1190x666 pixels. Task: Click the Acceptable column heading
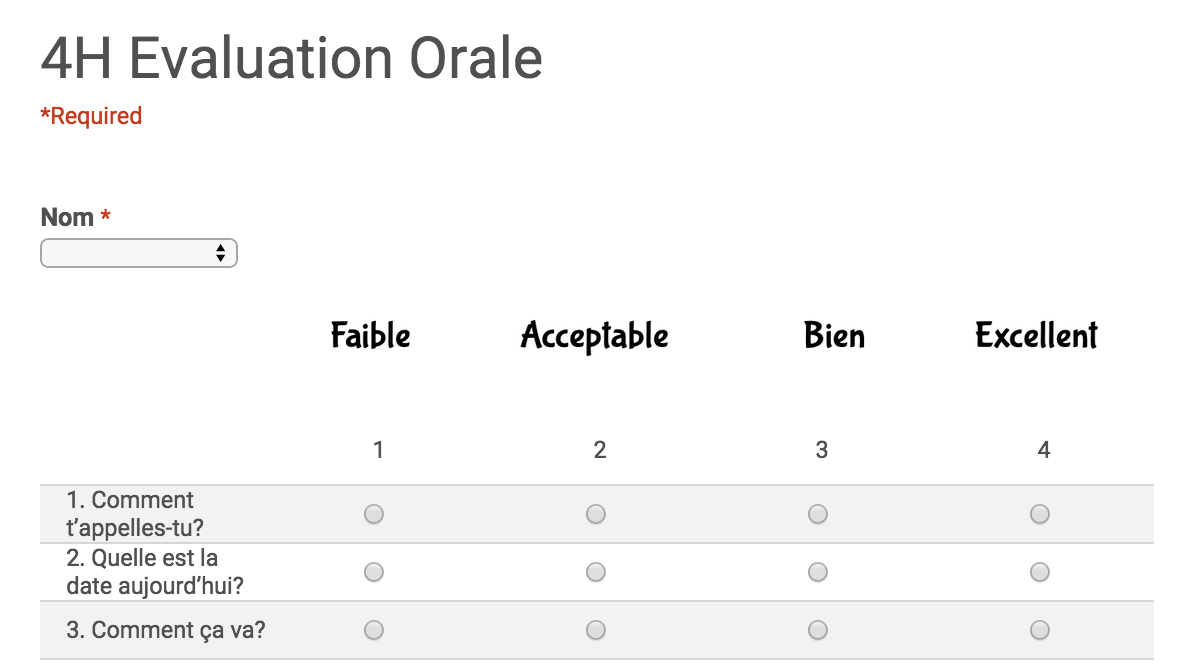(595, 336)
